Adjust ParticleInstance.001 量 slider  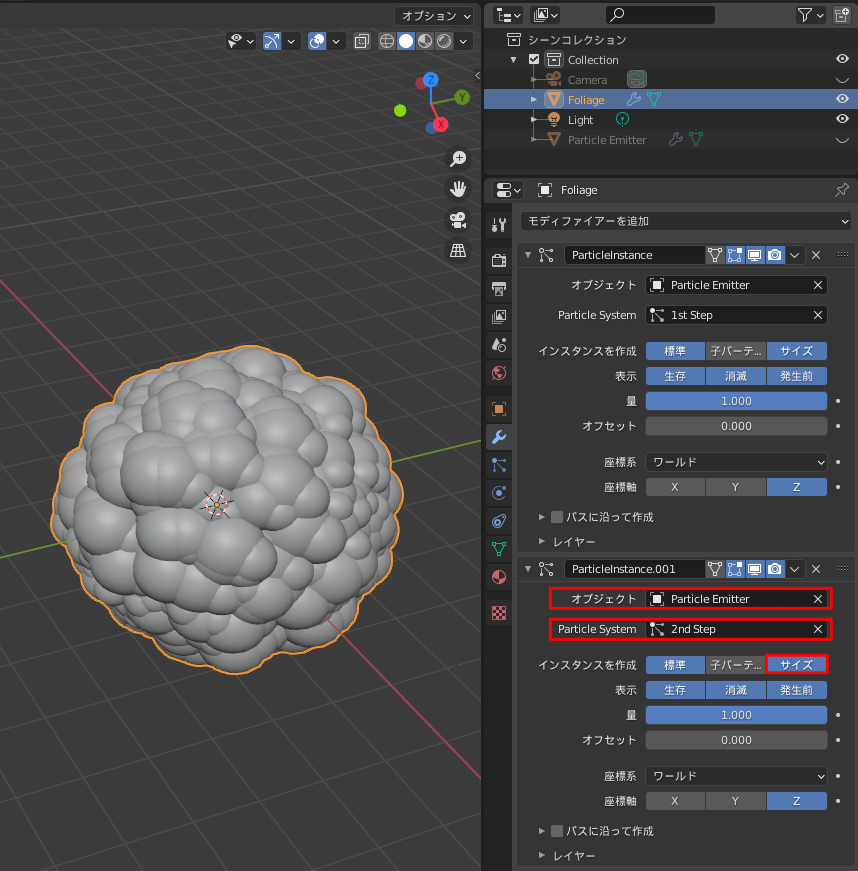coord(736,715)
